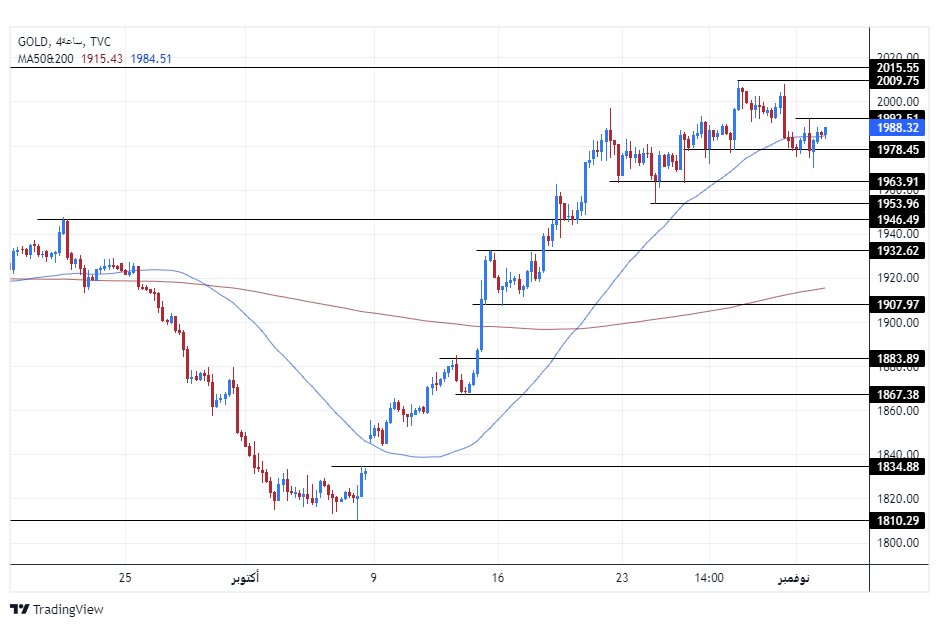Select the 1946.49 price level label

897,220
